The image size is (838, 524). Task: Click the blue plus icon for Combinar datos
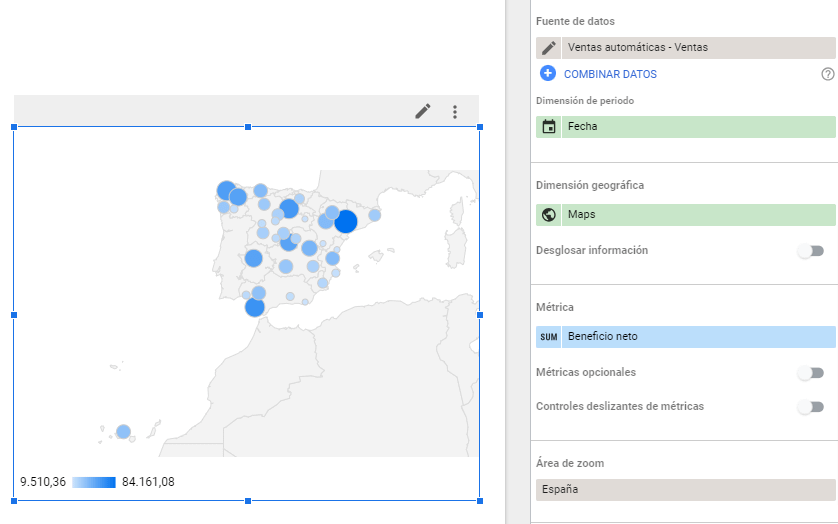[548, 73]
